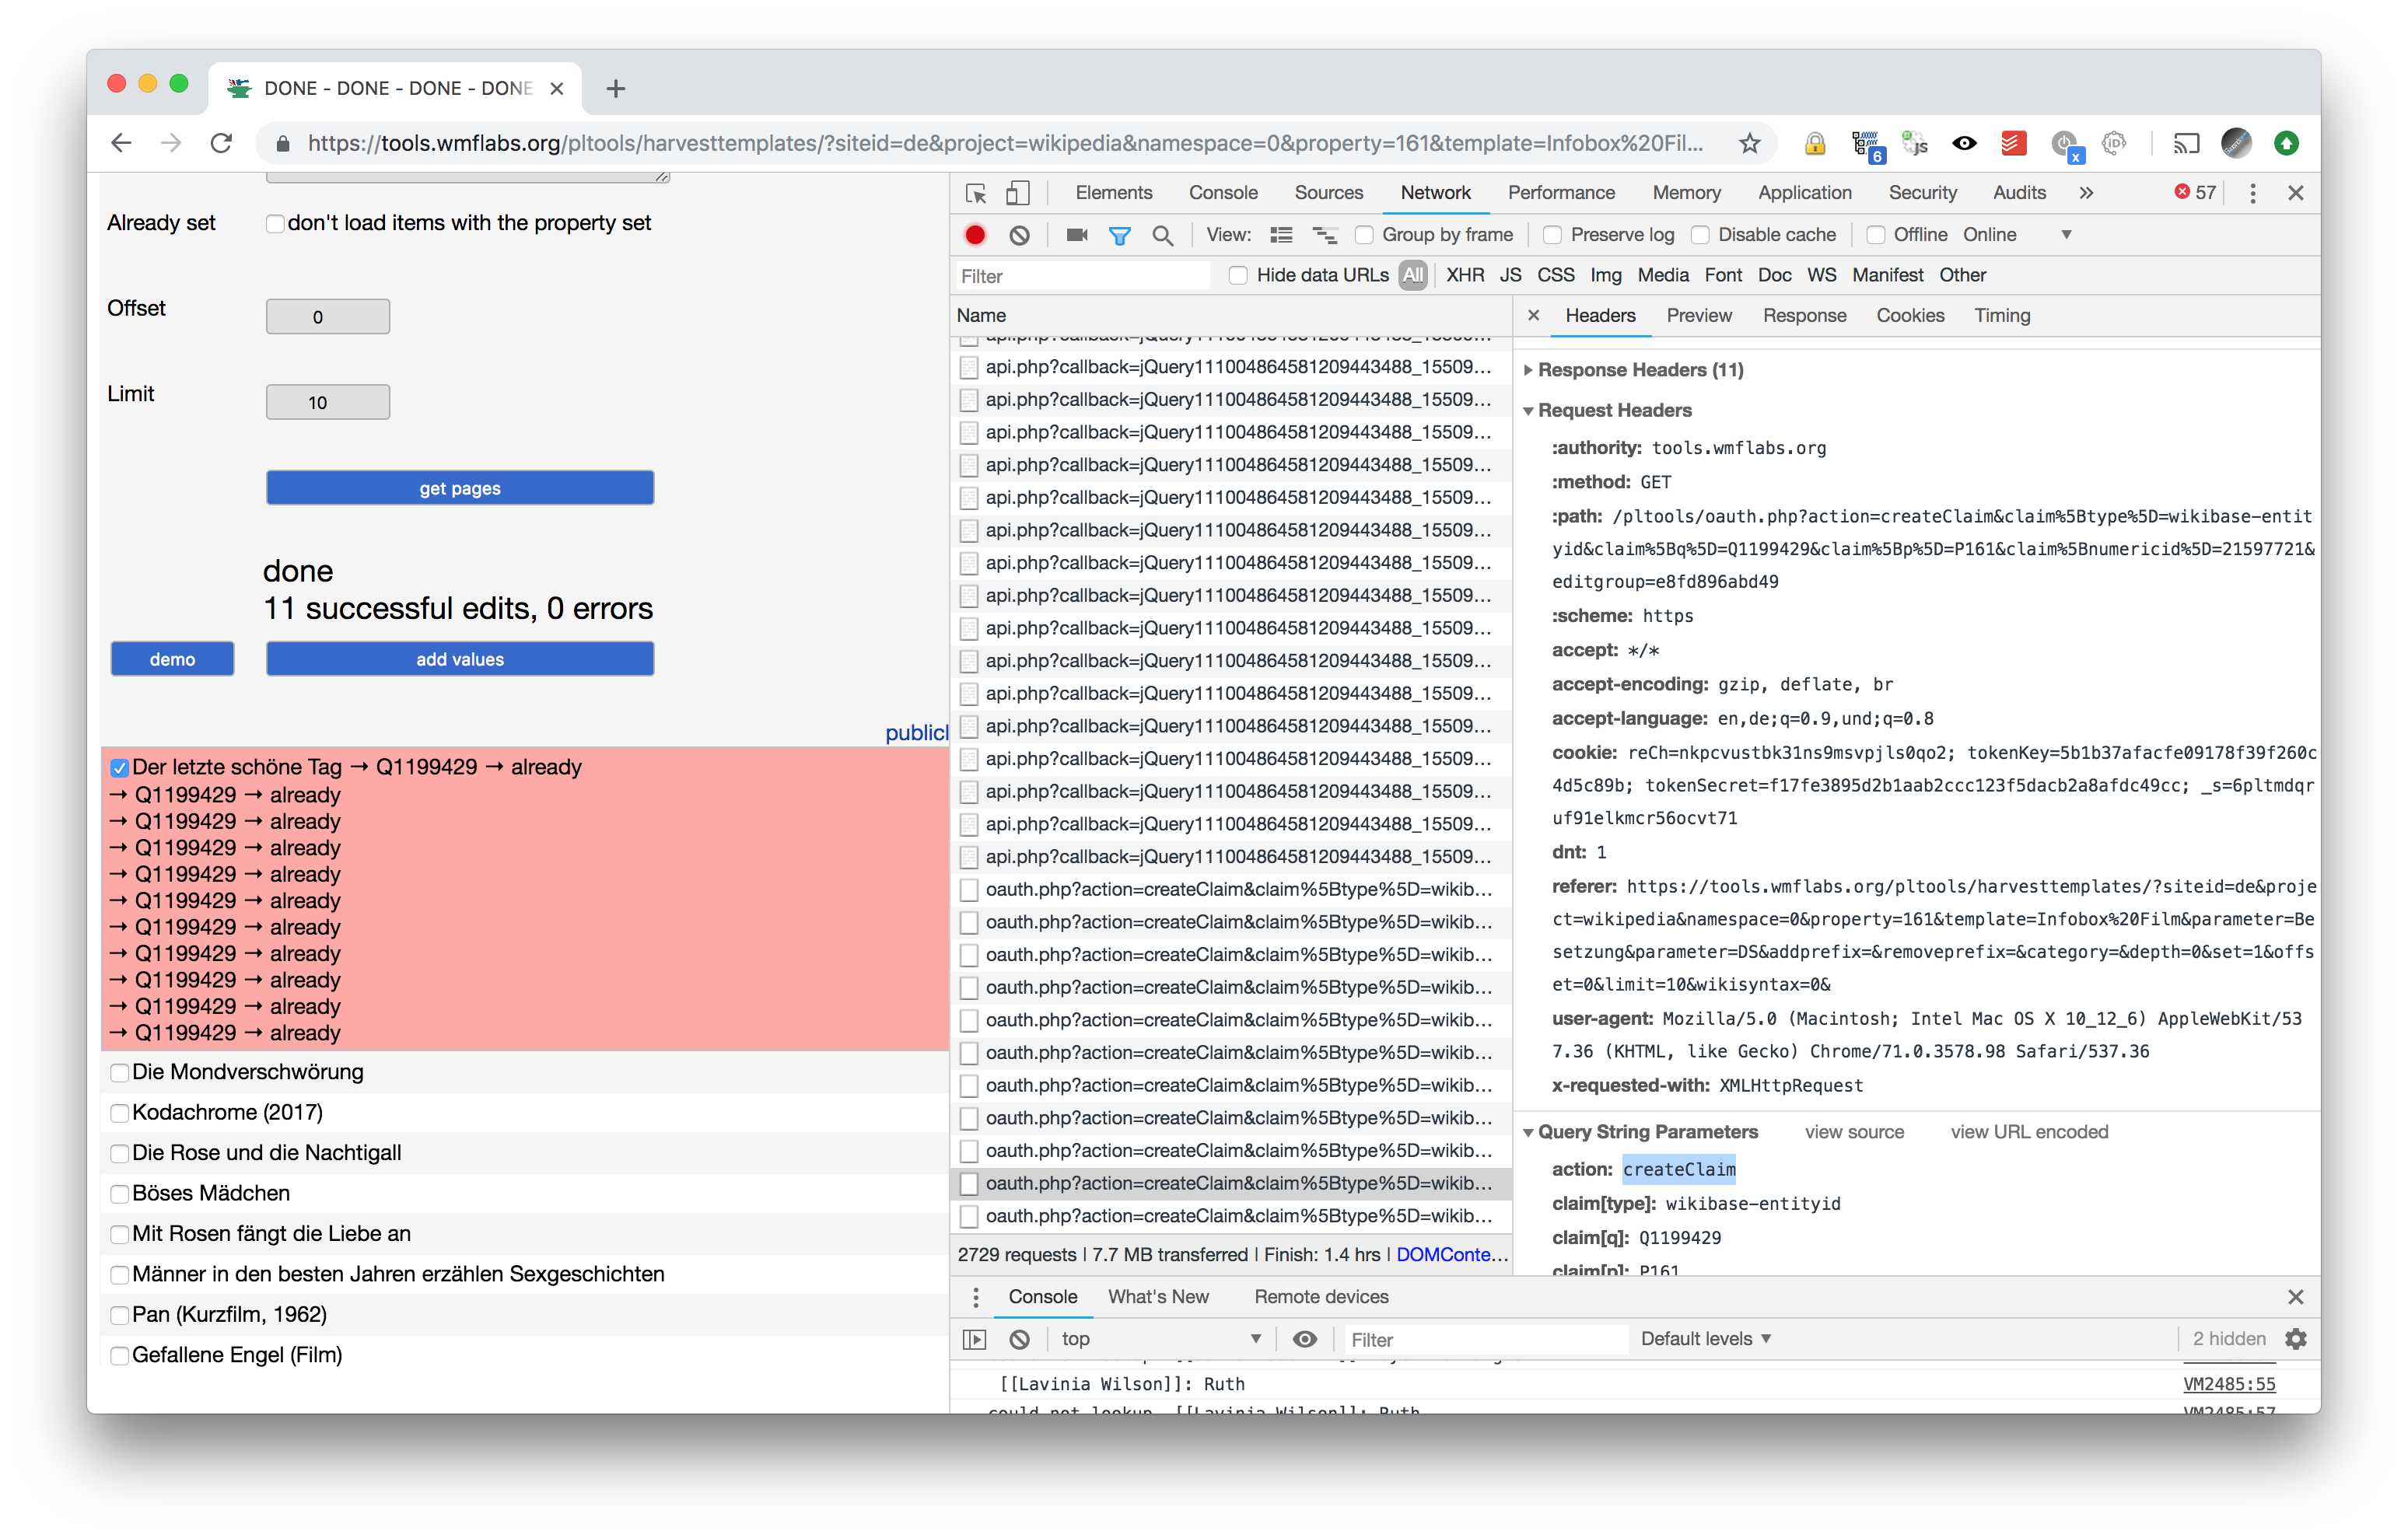Switch to the Console tab in DevTools
This screenshot has height=1538, width=2408.
[x=1222, y=193]
